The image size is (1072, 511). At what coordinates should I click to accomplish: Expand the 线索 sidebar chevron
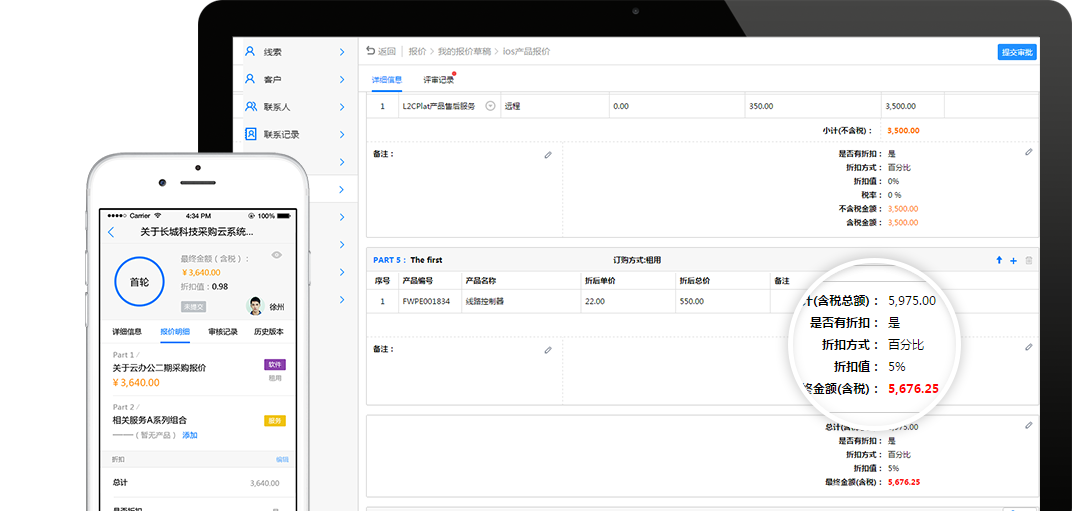click(x=342, y=52)
